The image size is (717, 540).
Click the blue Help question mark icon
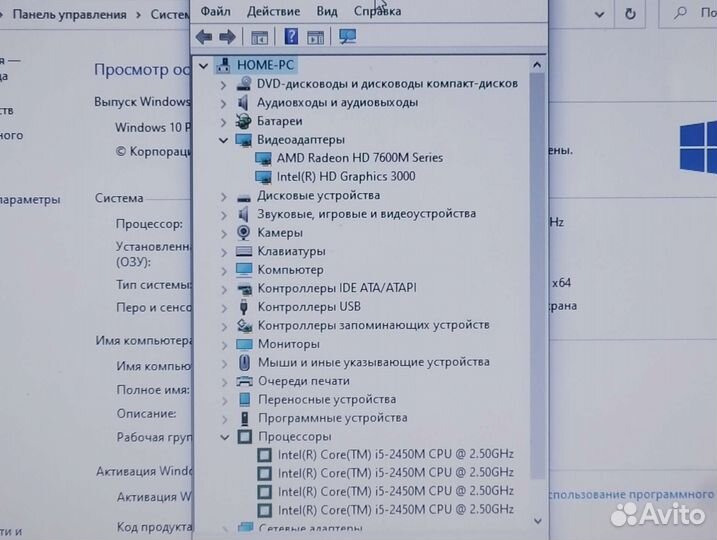point(291,36)
